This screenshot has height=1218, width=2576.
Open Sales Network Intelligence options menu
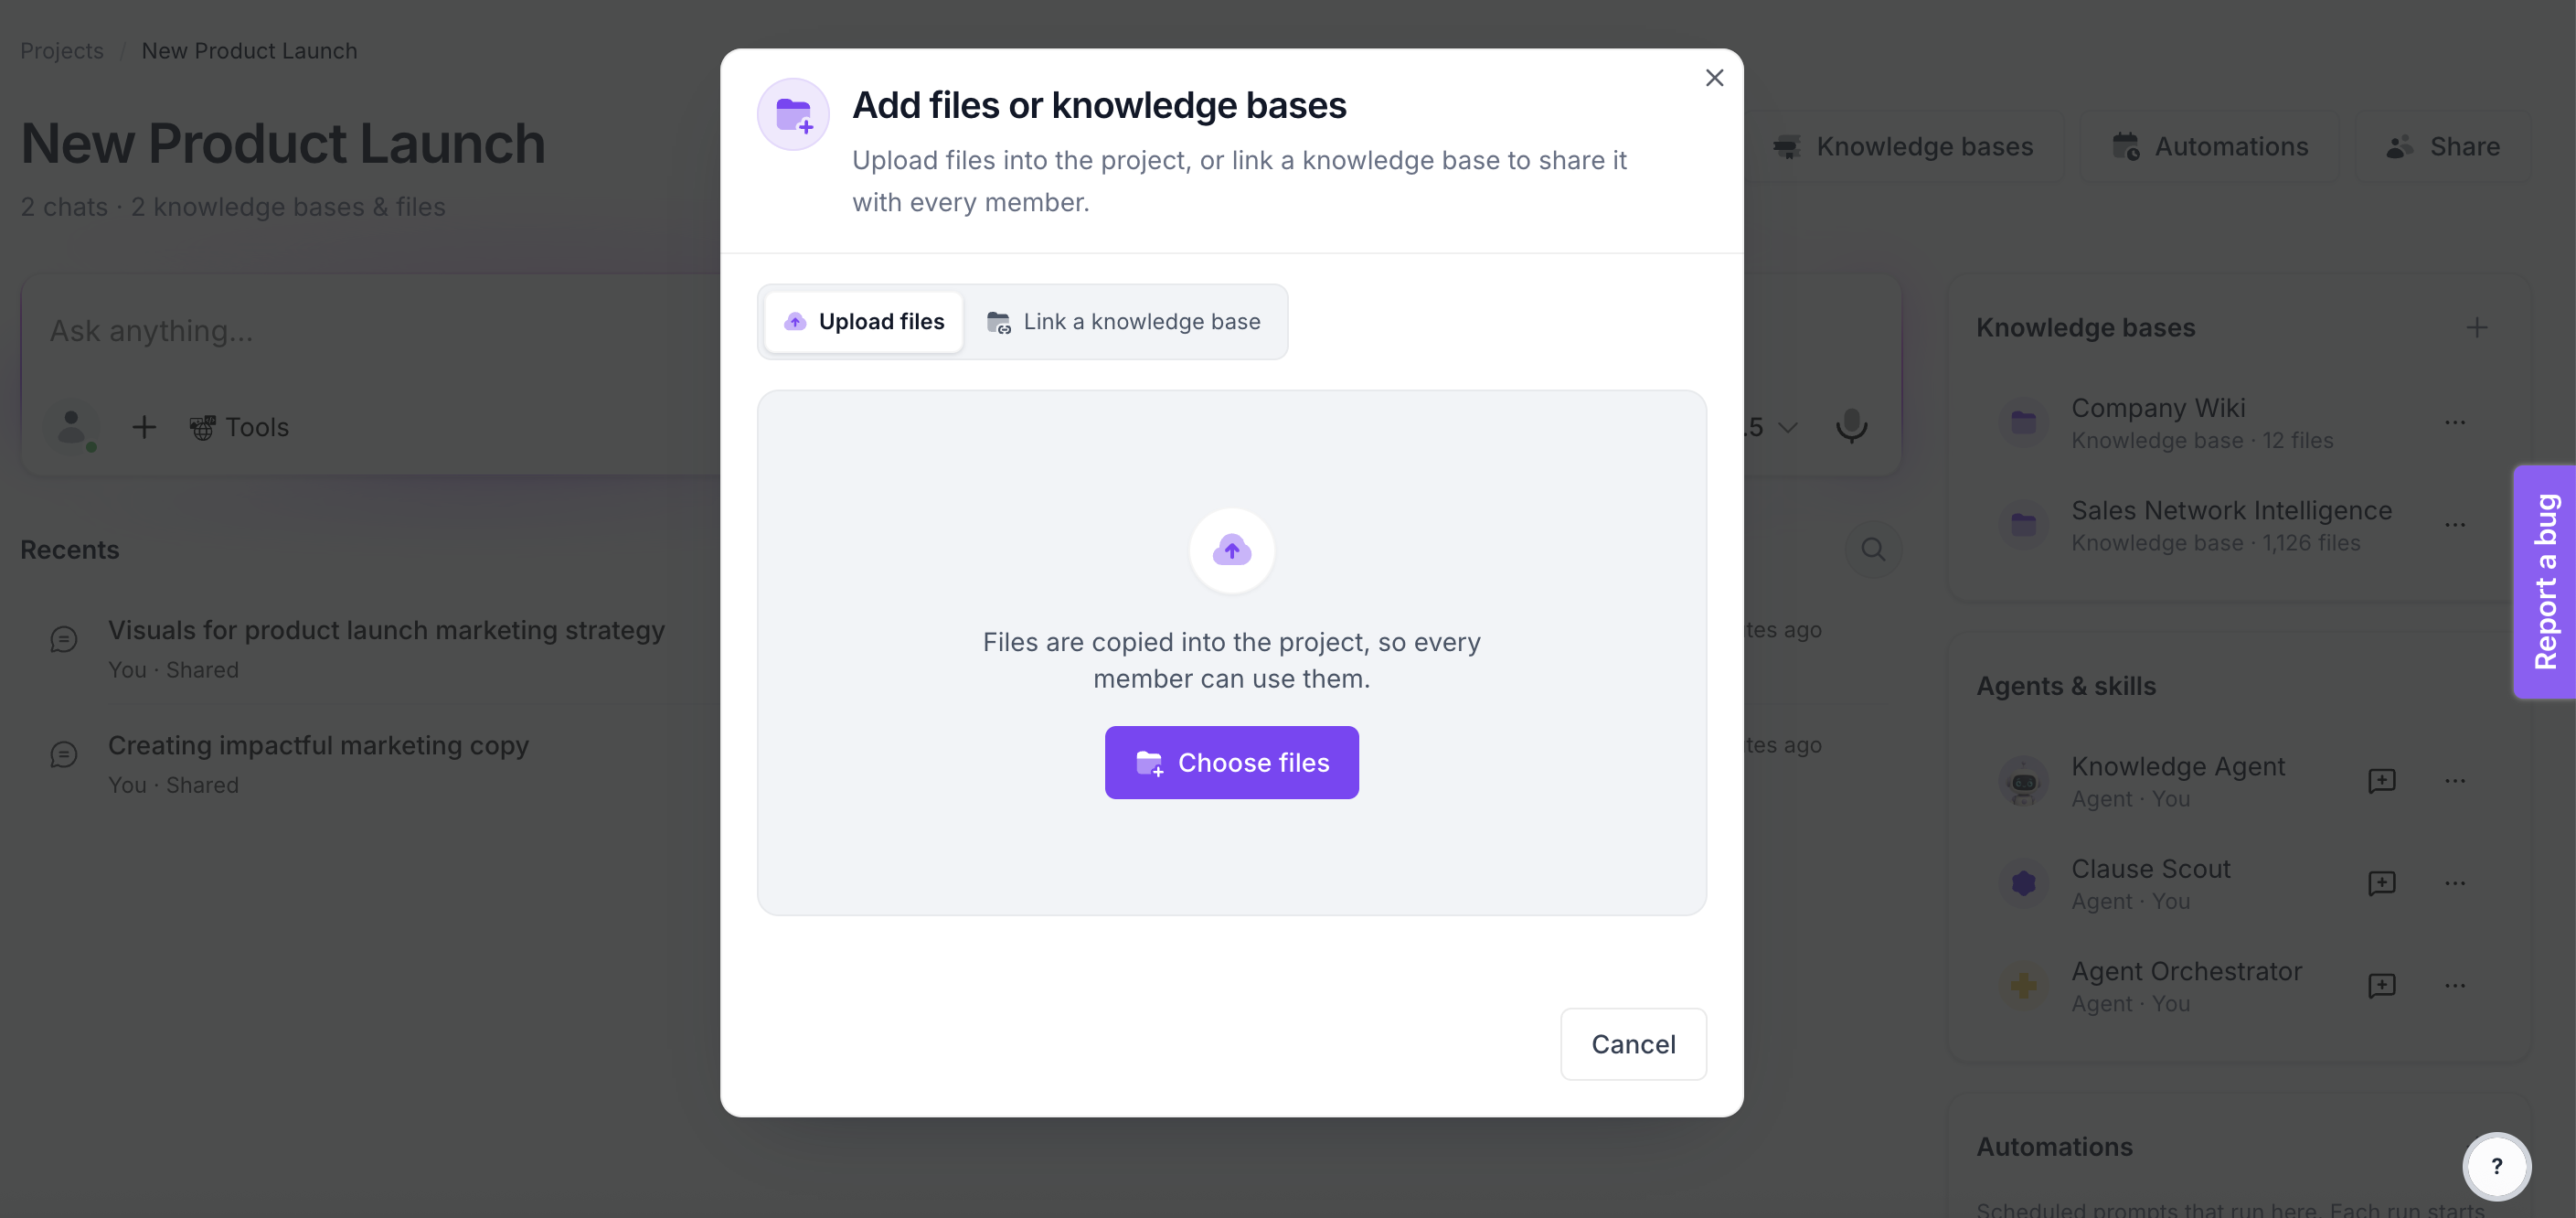(x=2454, y=525)
